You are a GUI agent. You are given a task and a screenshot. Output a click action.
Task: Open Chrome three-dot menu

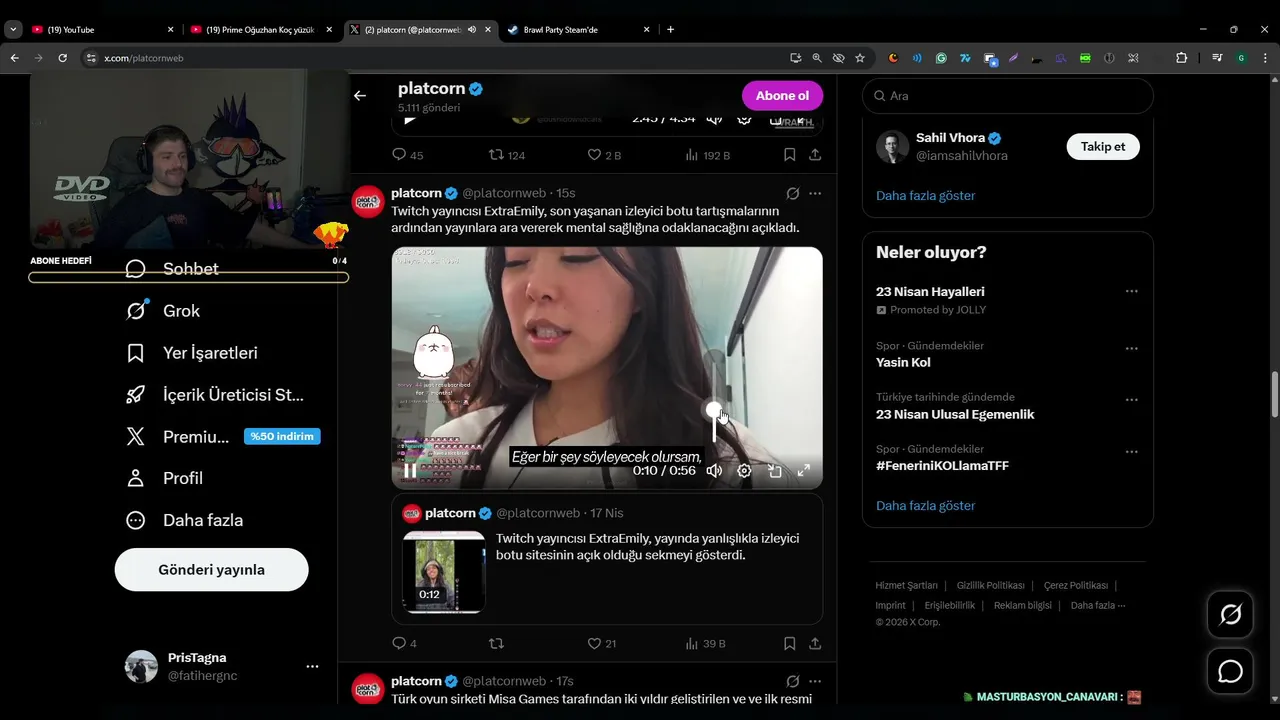[x=1267, y=58]
